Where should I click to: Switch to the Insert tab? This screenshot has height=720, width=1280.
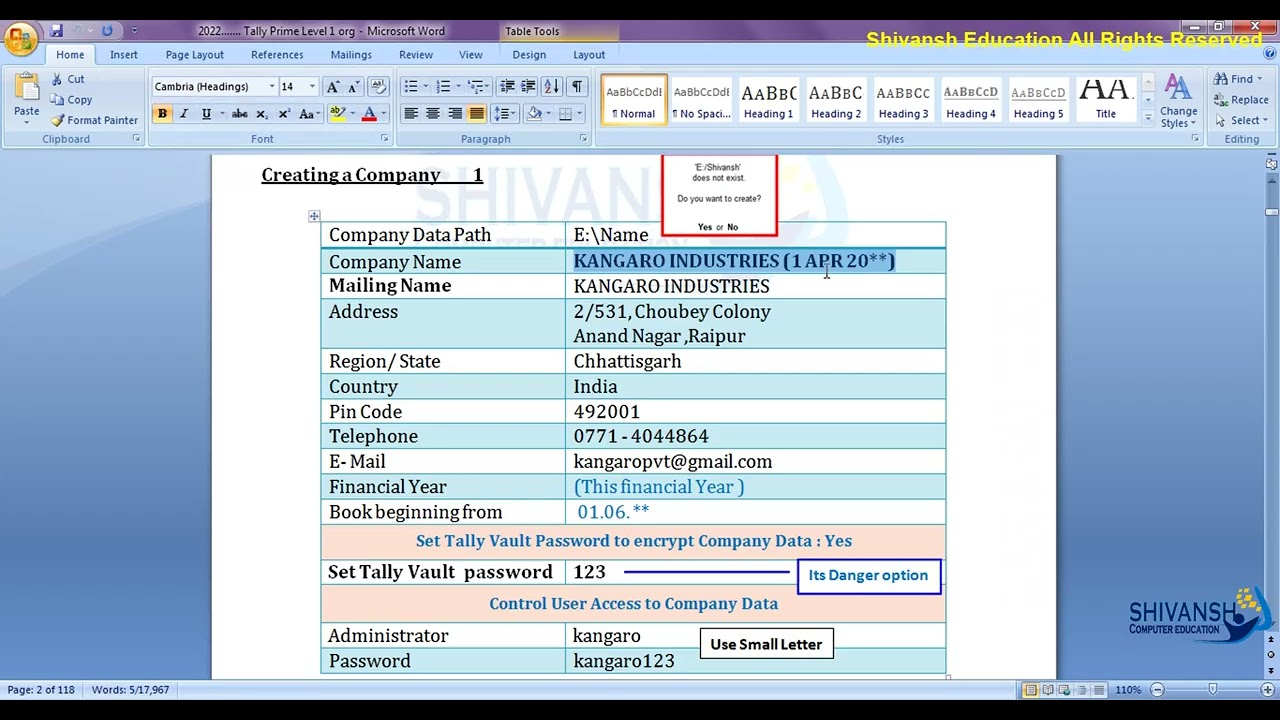click(x=124, y=55)
